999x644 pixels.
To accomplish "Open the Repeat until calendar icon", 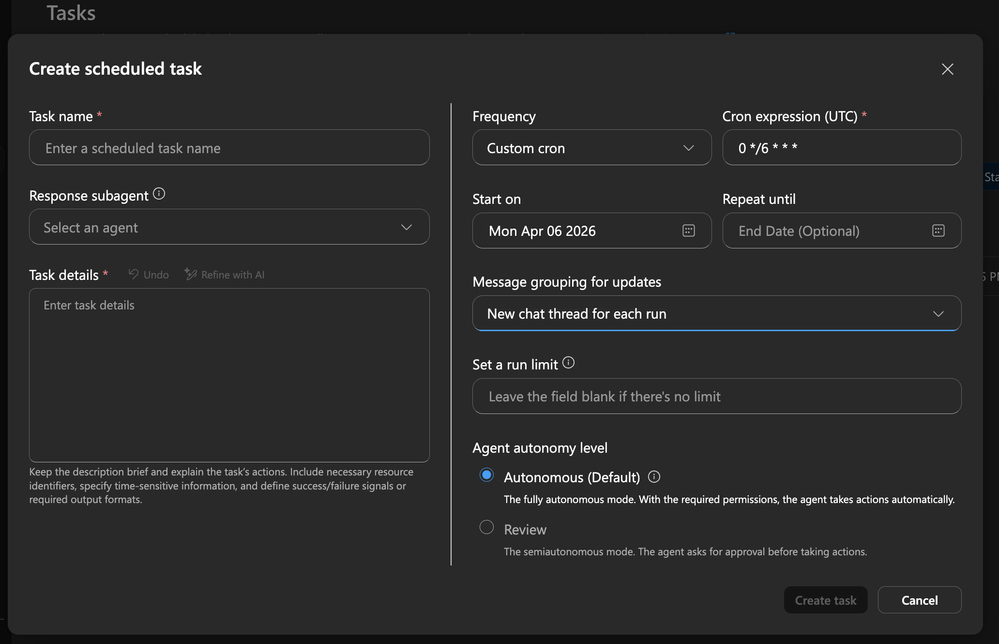I will point(938,231).
